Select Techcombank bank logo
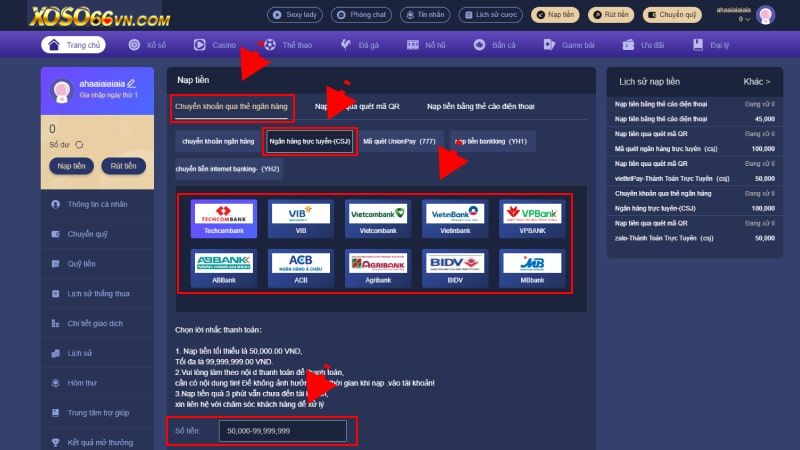This screenshot has width=800, height=450. point(223,219)
